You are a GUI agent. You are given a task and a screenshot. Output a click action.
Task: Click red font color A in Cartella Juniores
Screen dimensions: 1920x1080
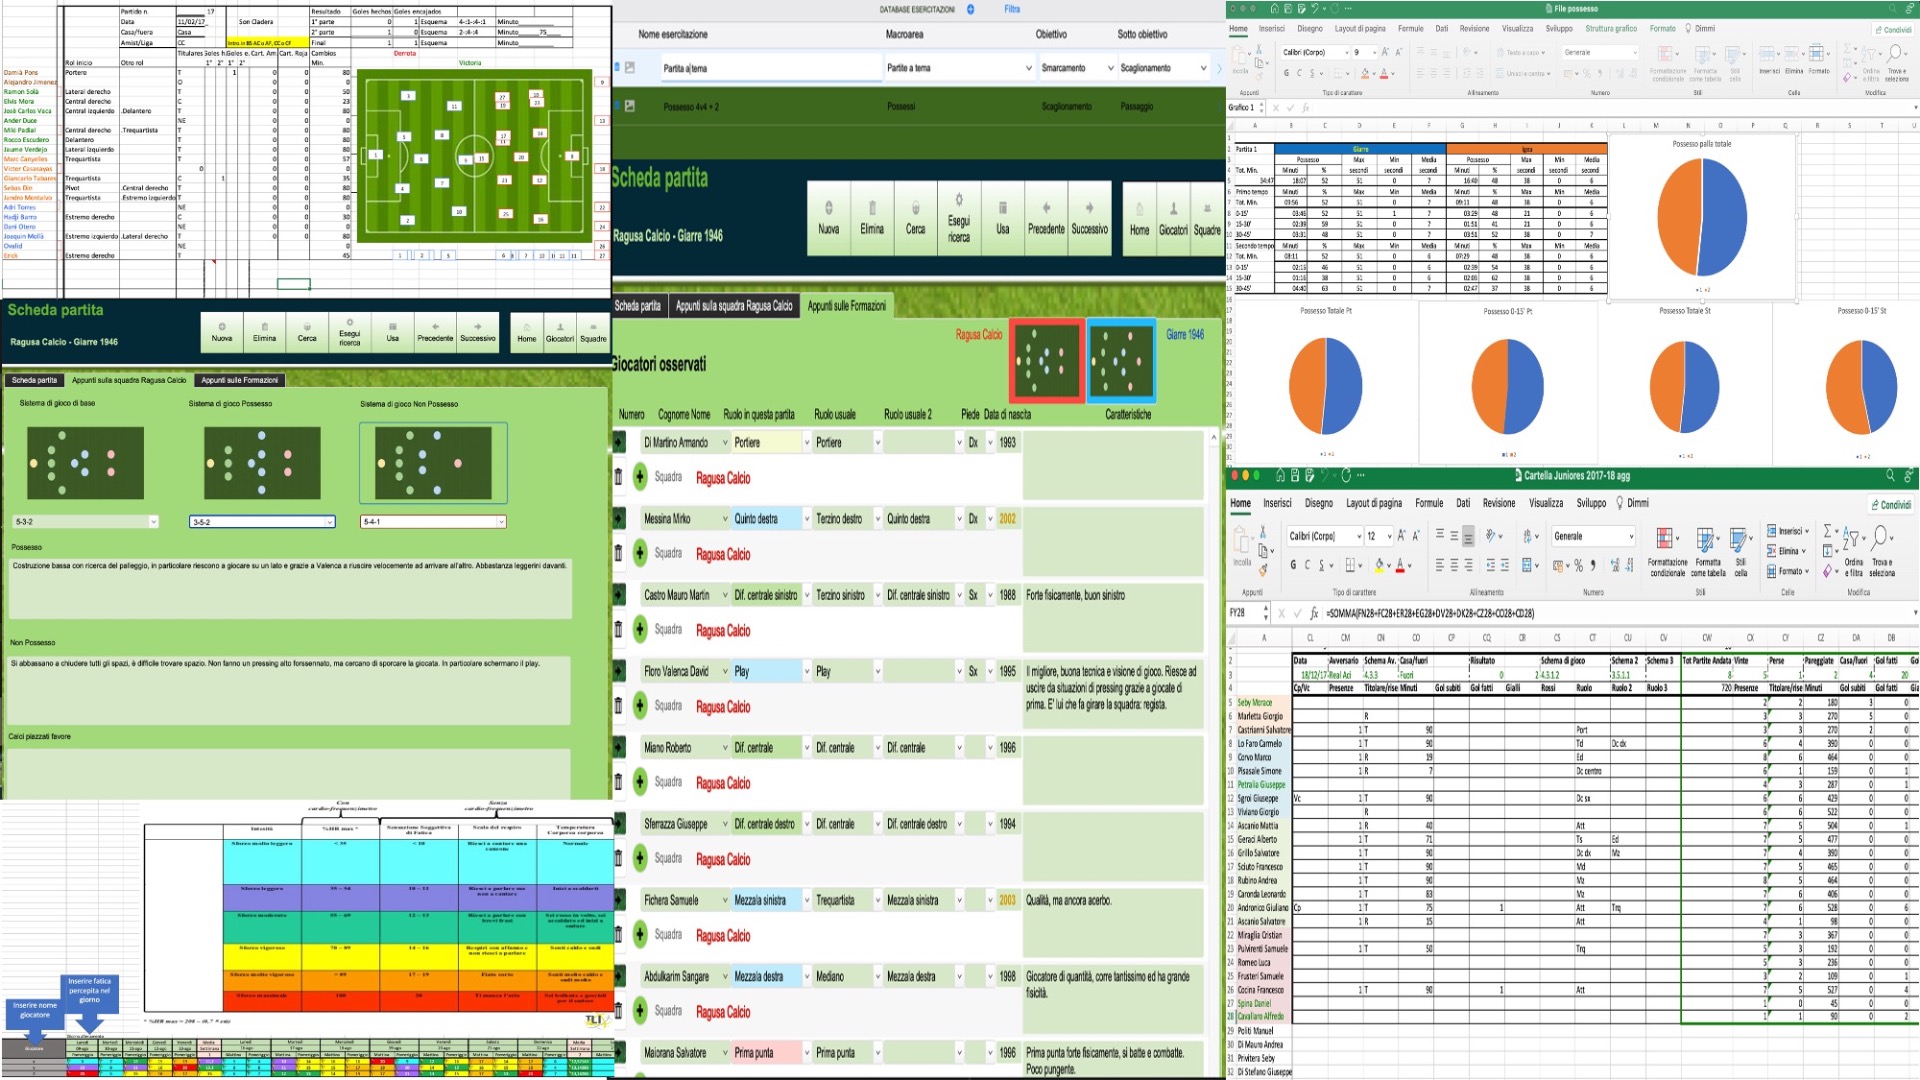click(x=1401, y=565)
